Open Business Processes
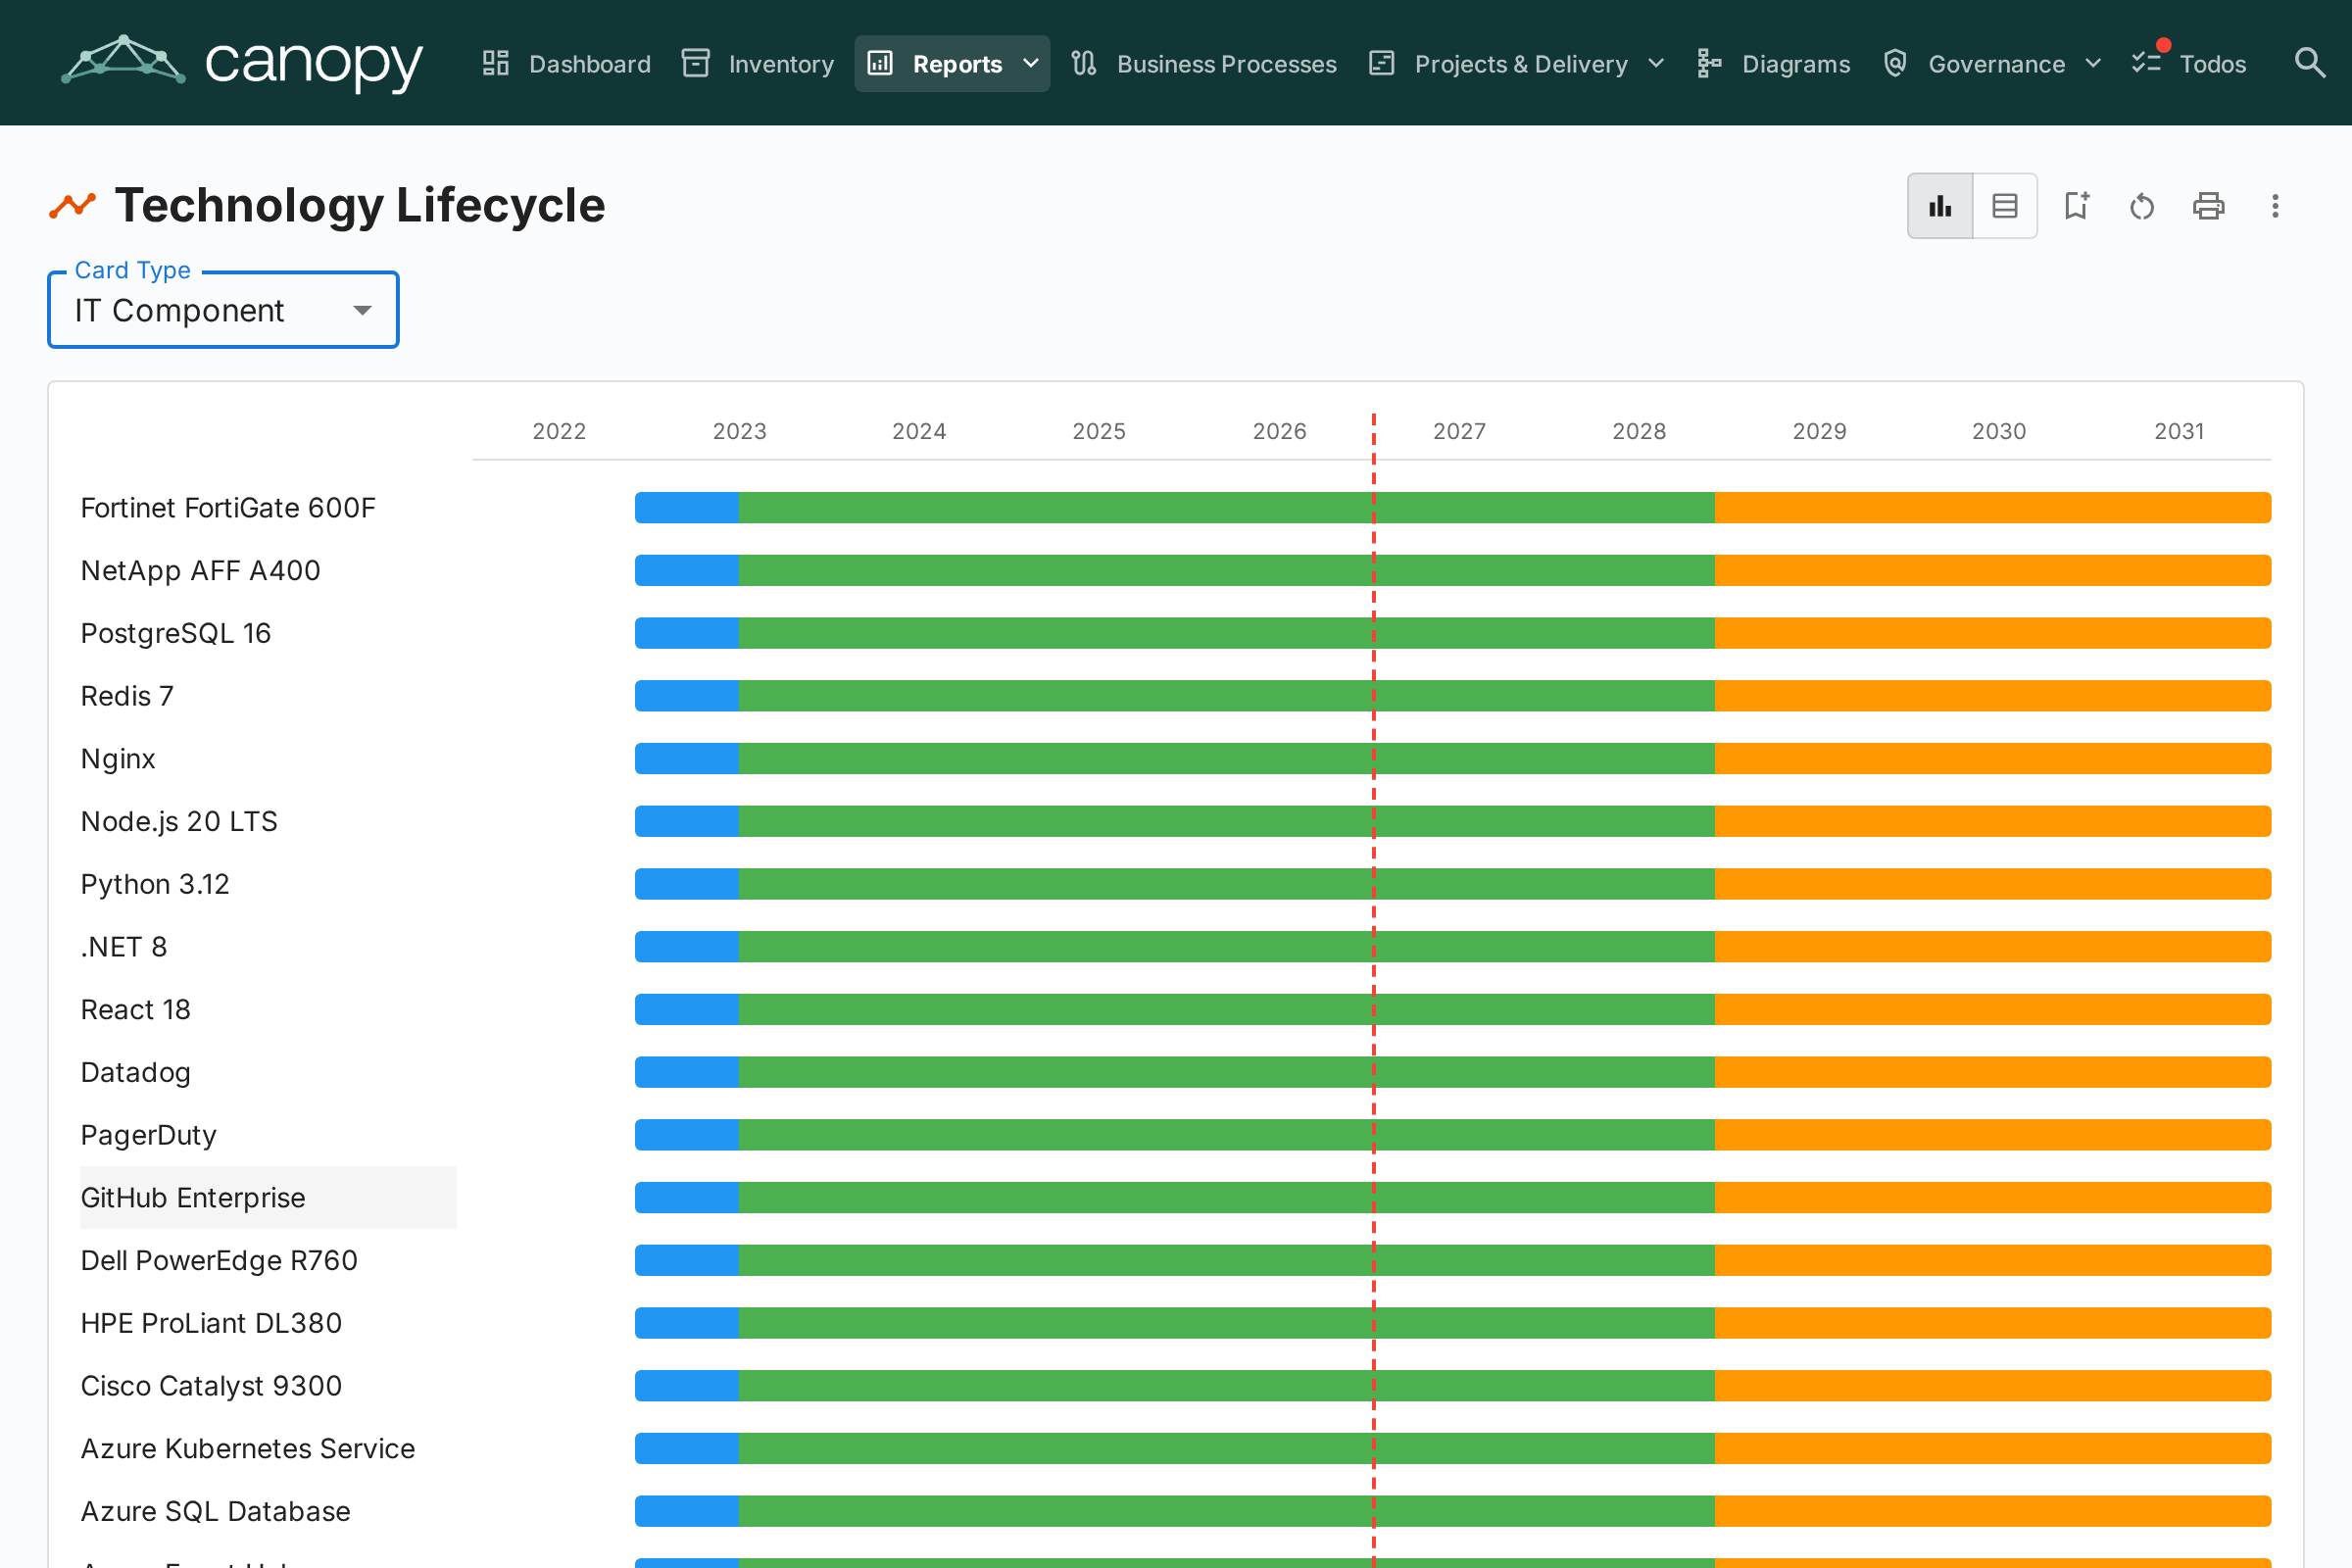The height and width of the screenshot is (1568, 2352). (1203, 64)
